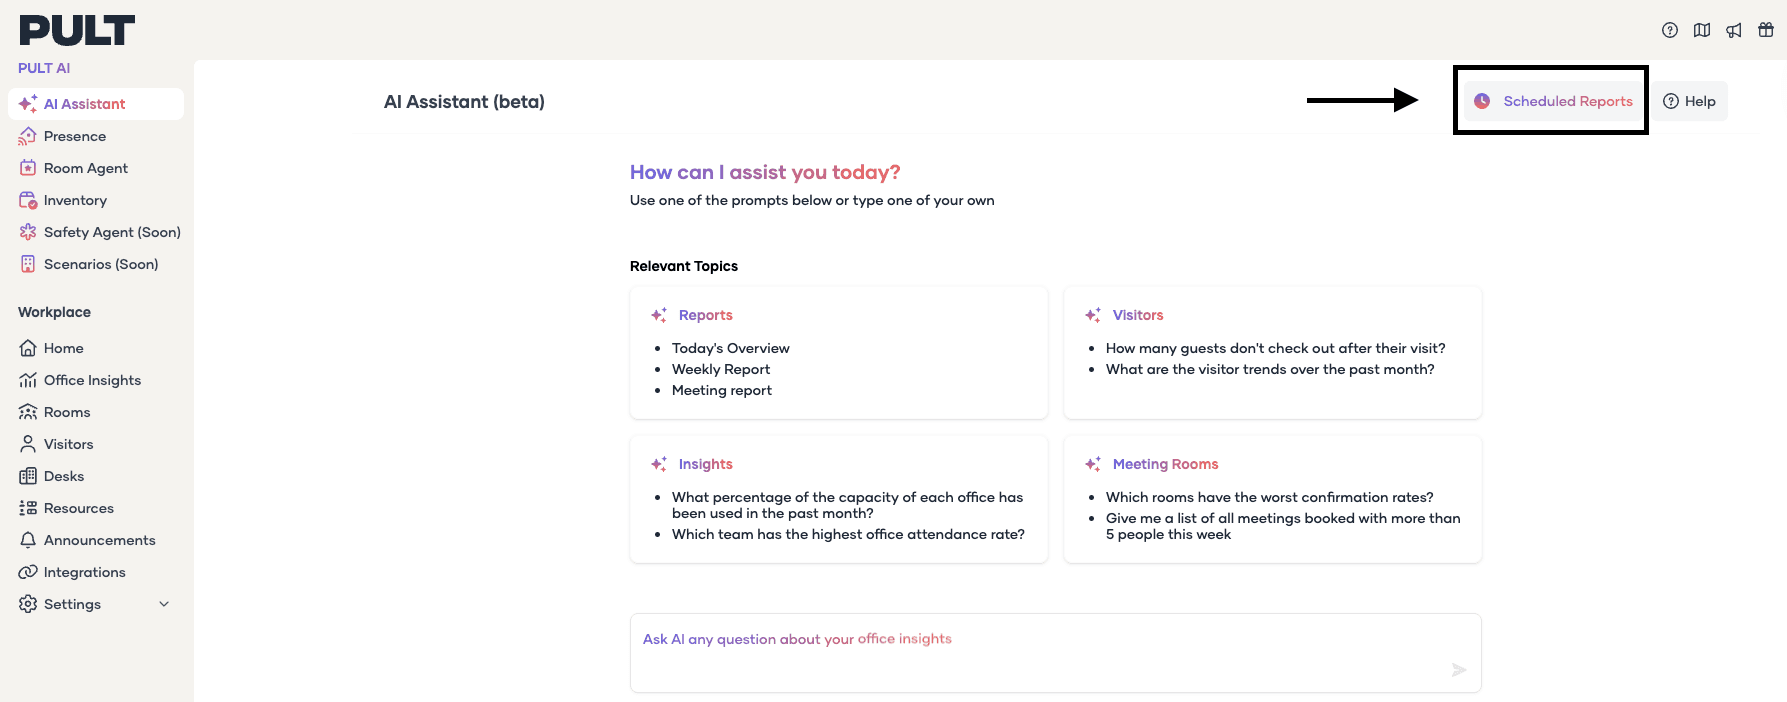The image size is (1787, 702).
Task: Click the Visitors card heading
Action: pos(1138,315)
